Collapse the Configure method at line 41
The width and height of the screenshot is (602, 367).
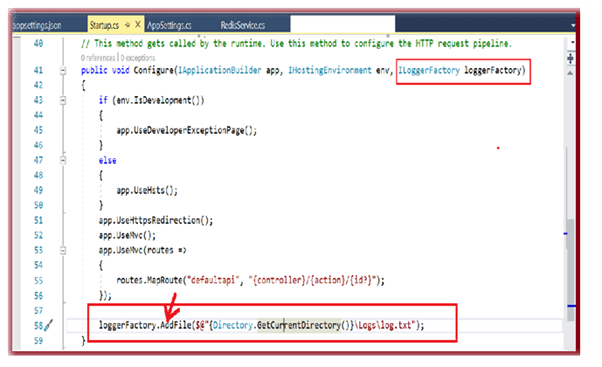pos(63,71)
